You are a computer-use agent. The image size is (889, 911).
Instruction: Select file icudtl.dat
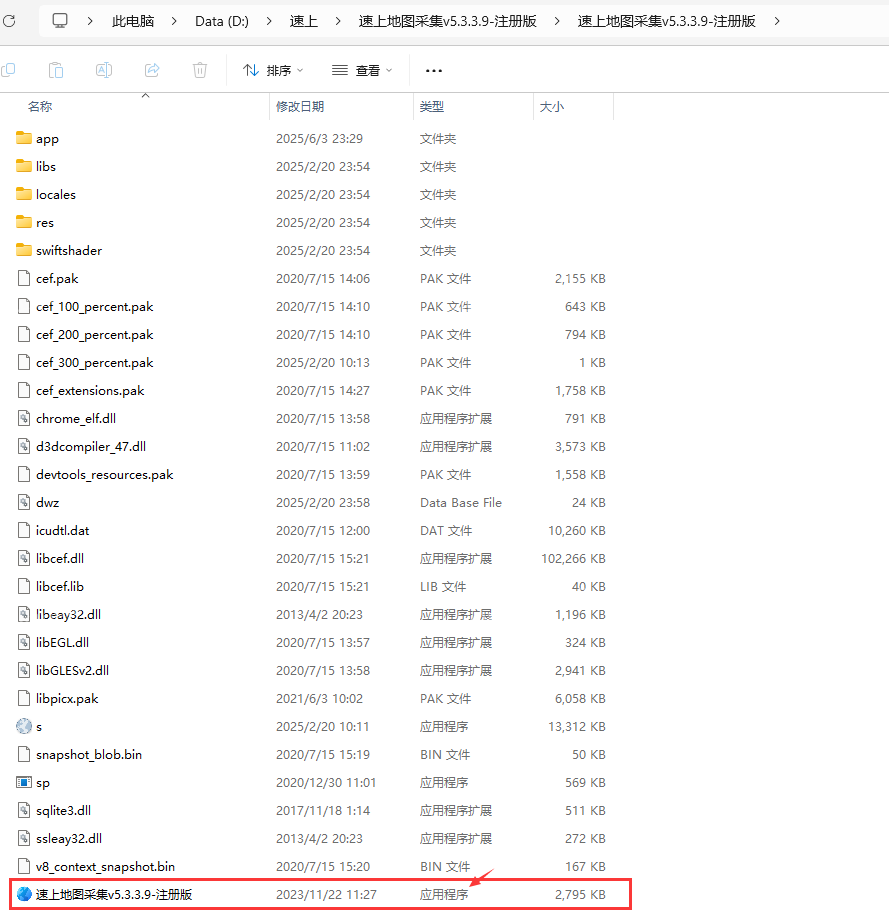click(62, 530)
